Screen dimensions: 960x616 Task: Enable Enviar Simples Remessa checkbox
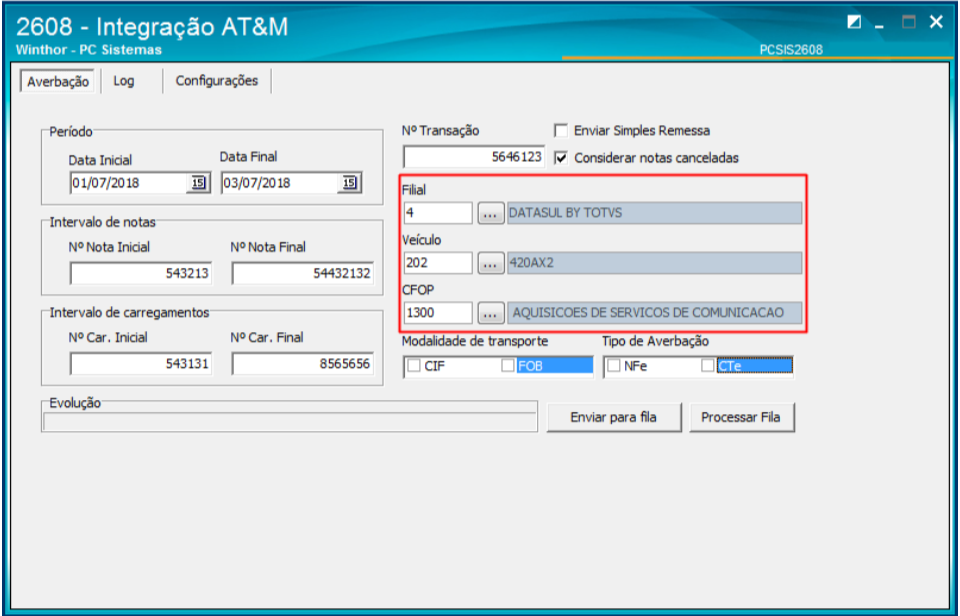560,130
